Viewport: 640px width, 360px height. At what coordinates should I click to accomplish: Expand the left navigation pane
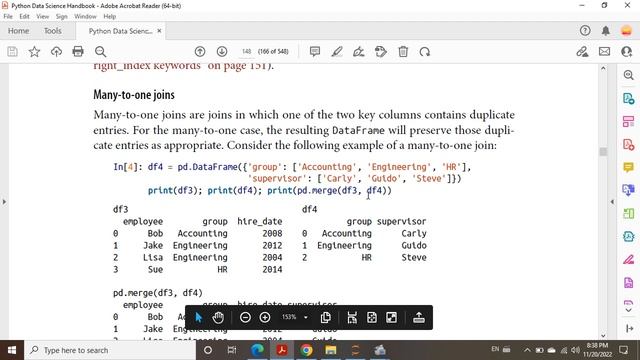(x=4, y=202)
